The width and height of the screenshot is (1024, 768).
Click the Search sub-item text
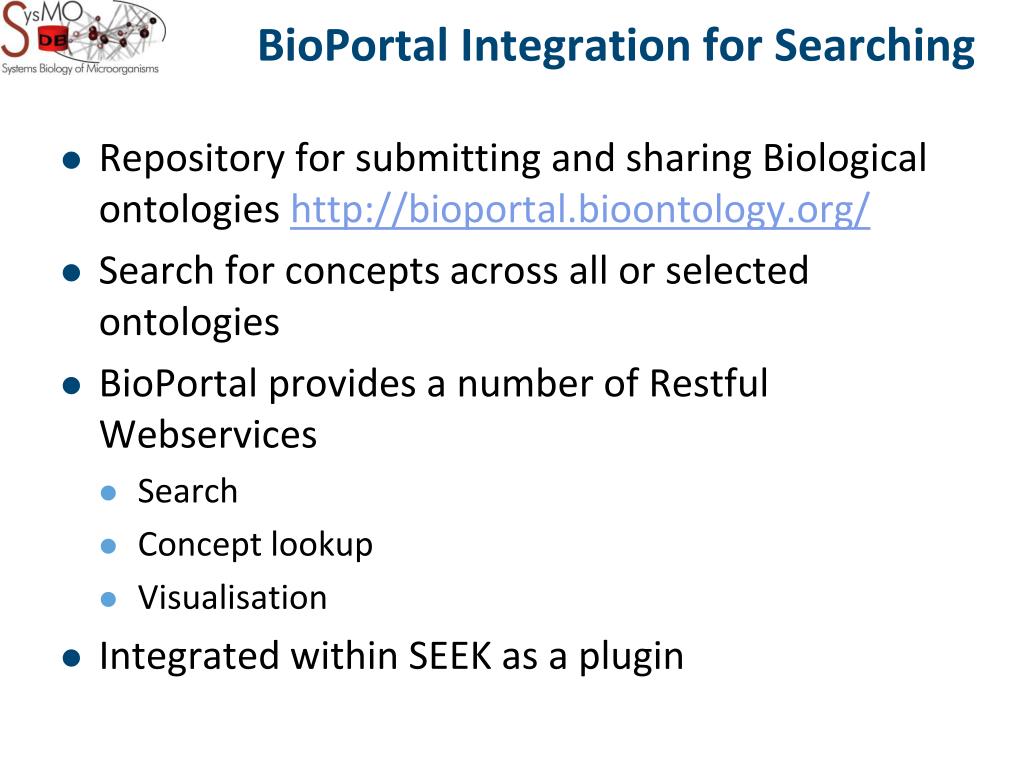point(187,491)
